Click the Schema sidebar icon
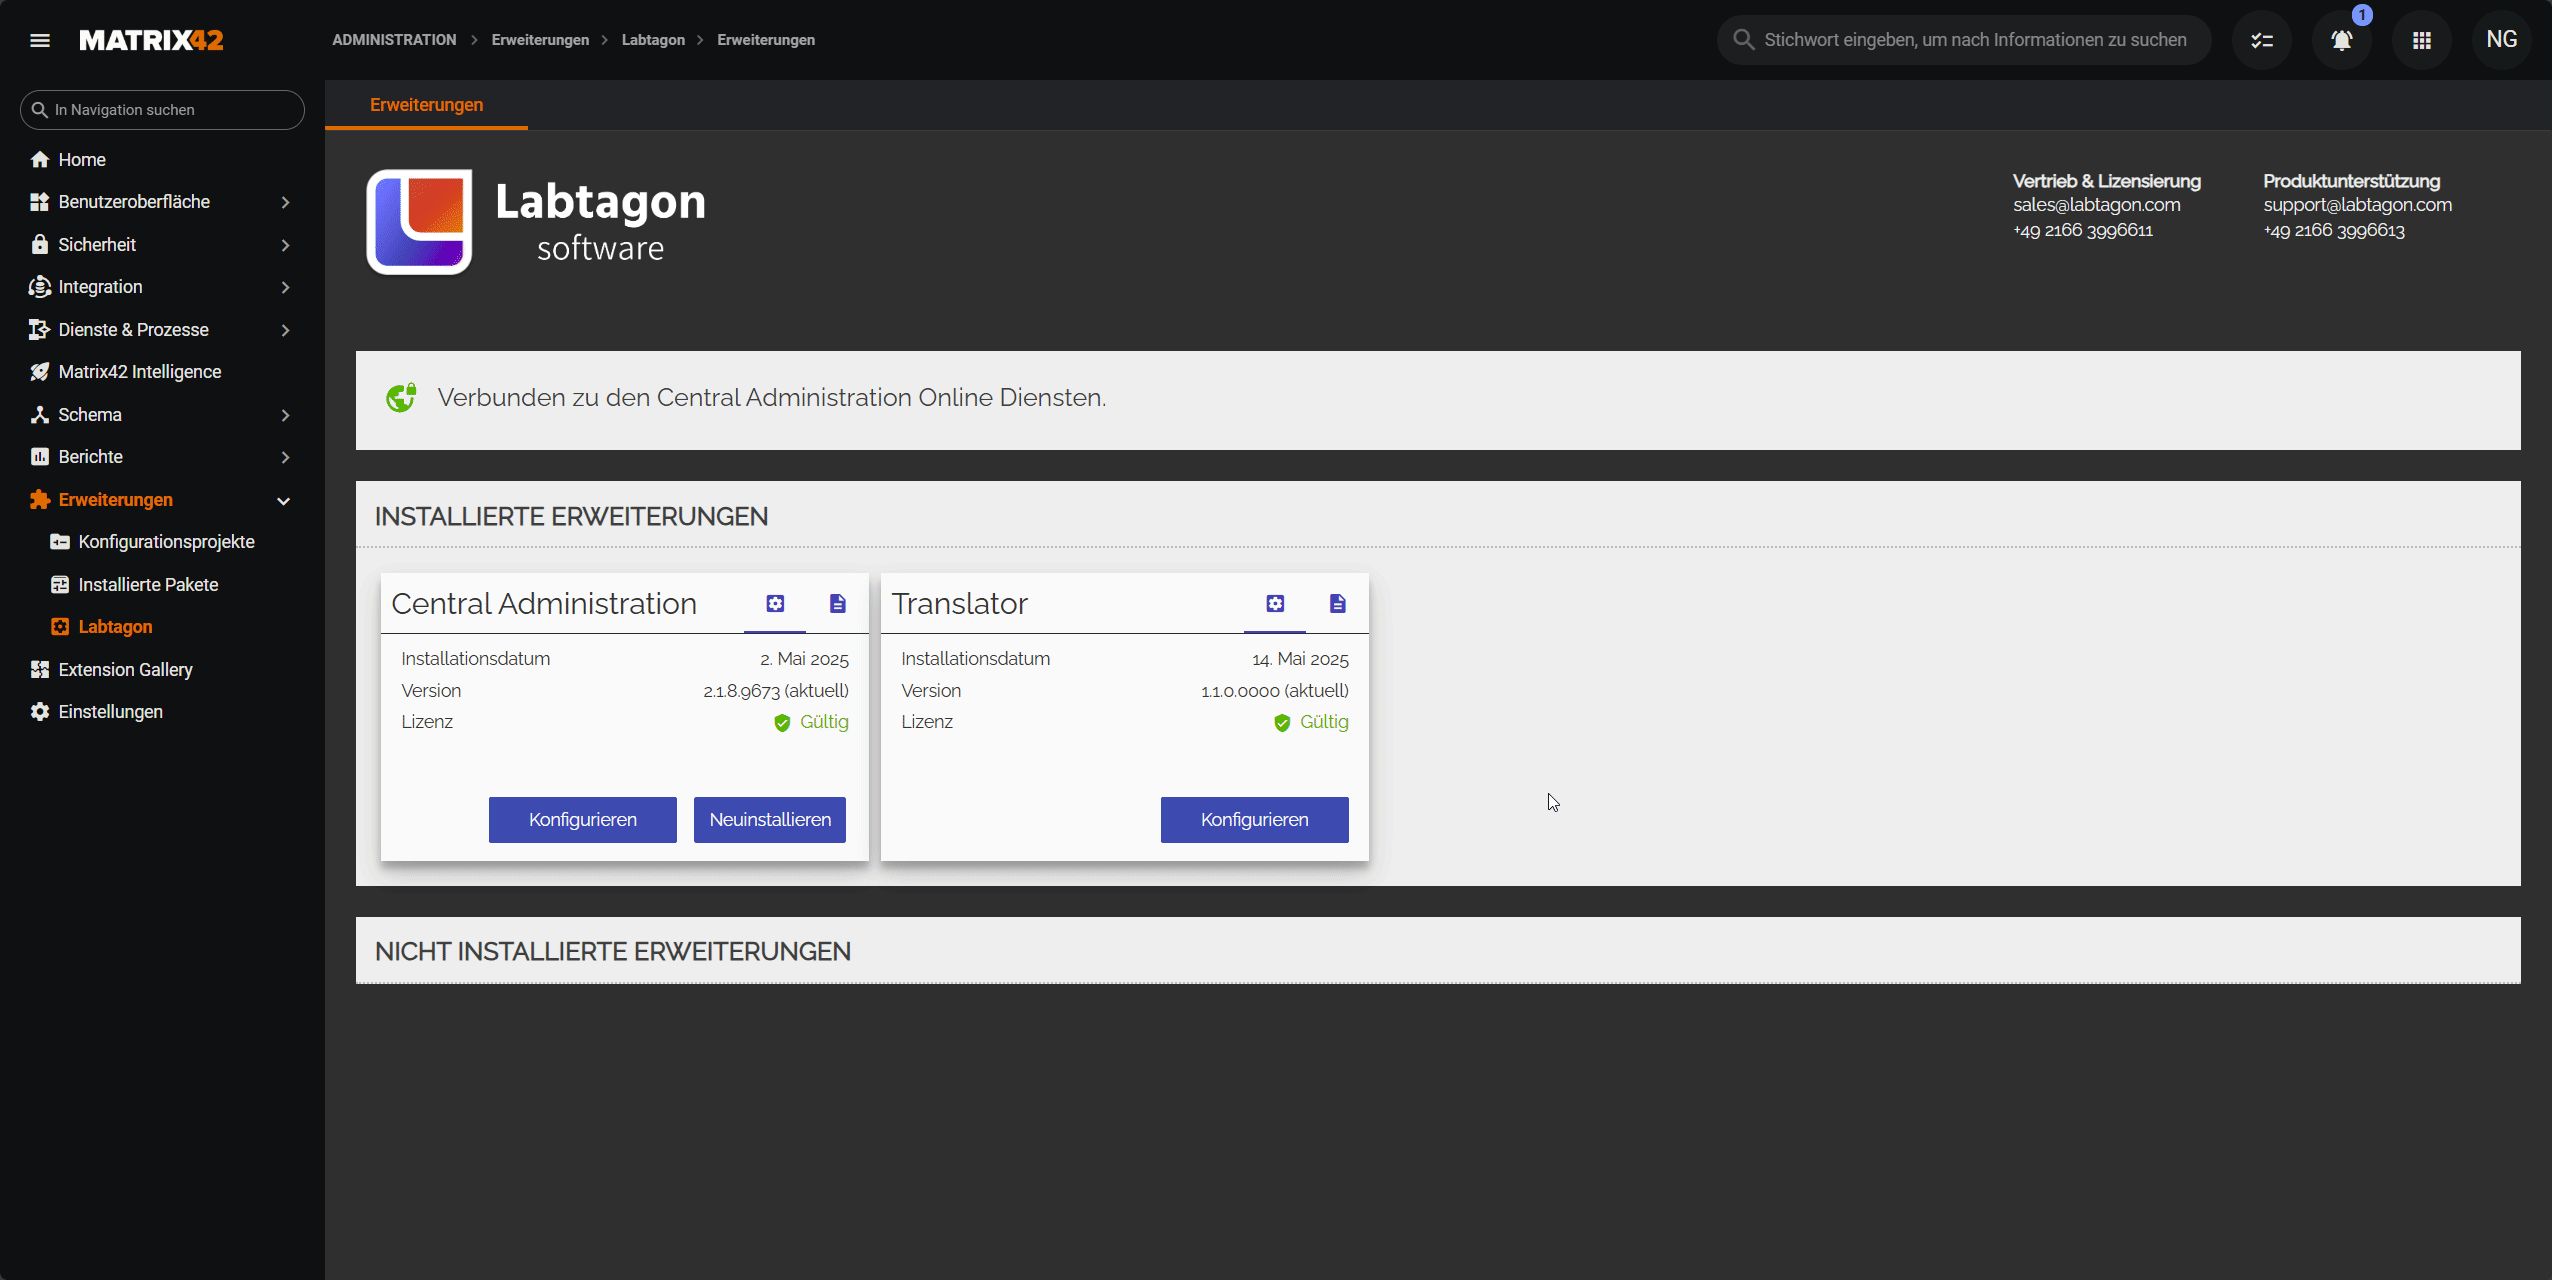Image resolution: width=2552 pixels, height=1280 pixels. pos(40,415)
